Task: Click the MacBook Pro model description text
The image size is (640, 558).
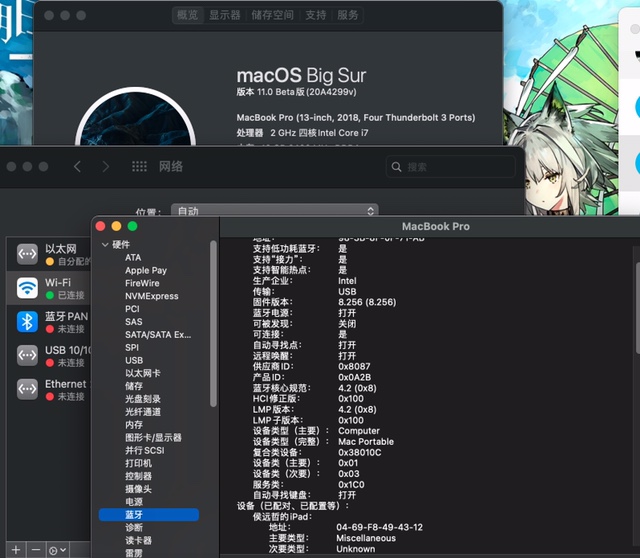Action: tap(356, 118)
